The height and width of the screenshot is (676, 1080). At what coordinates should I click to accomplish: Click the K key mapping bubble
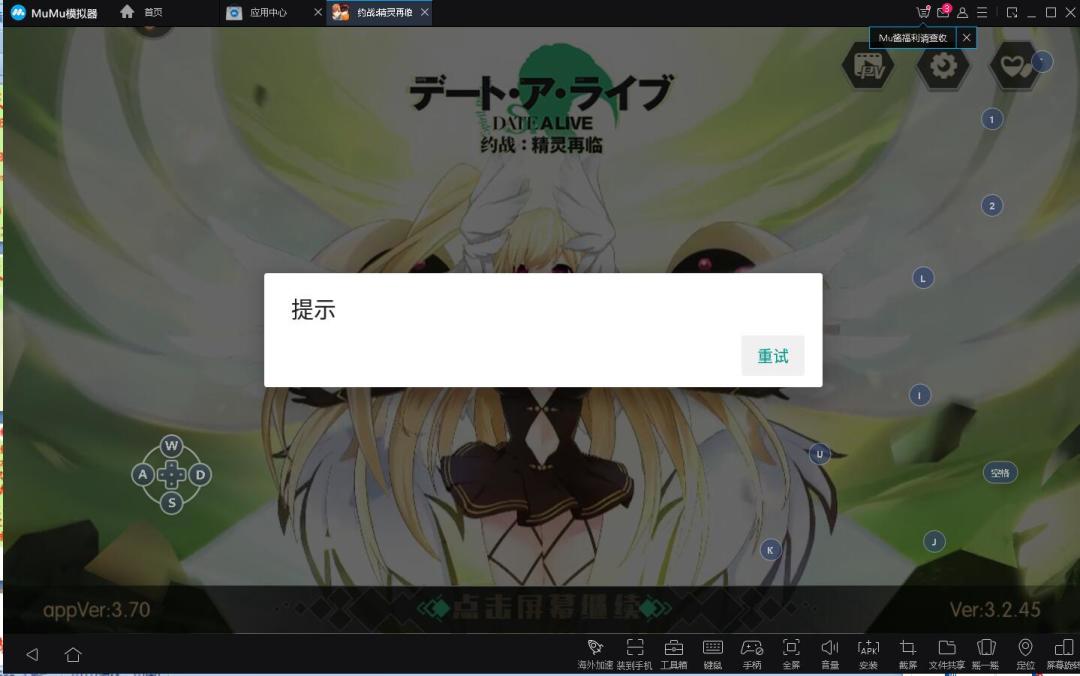(x=770, y=550)
